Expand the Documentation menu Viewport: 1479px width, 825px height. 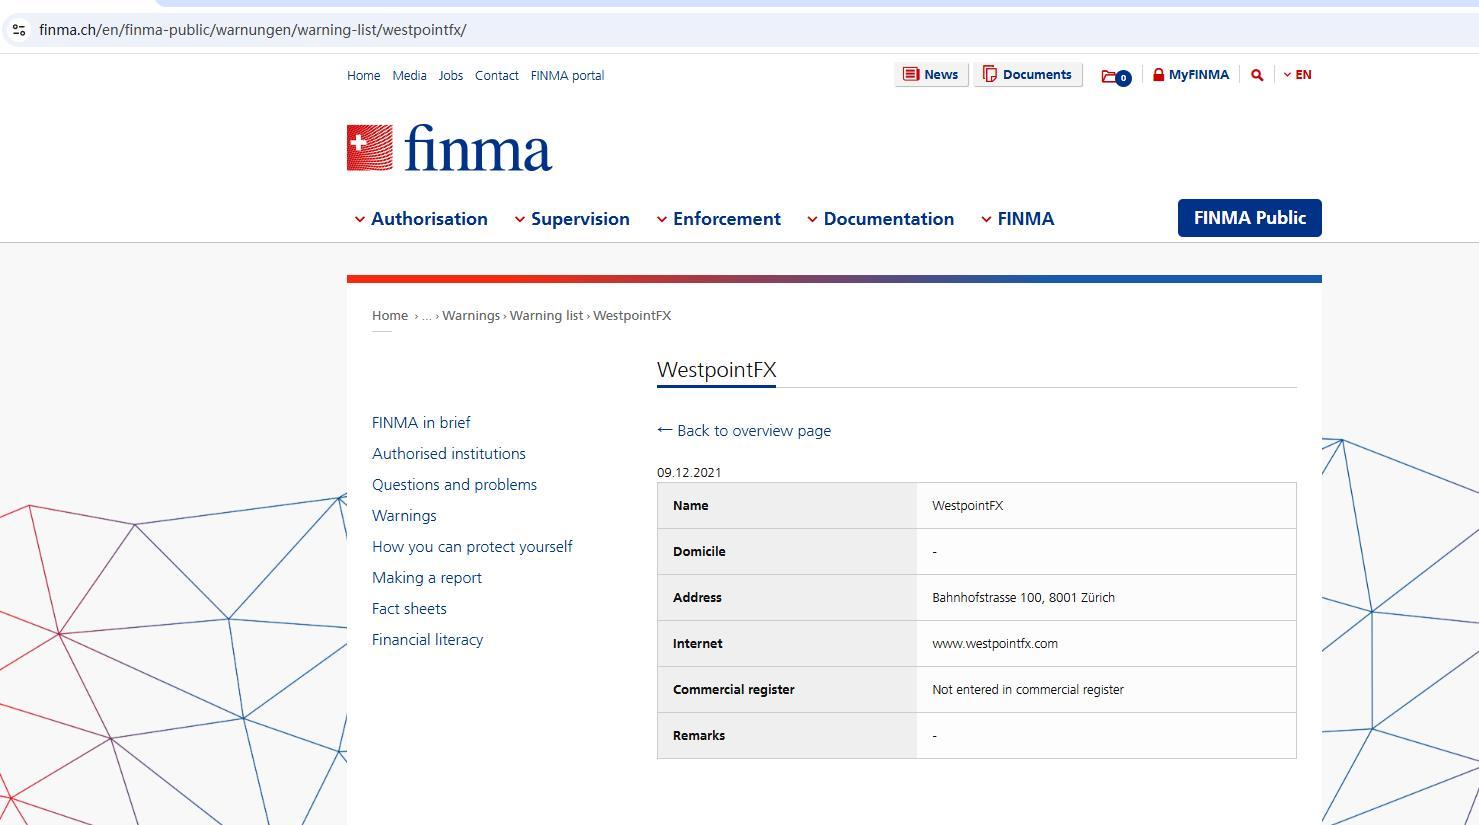coord(880,219)
